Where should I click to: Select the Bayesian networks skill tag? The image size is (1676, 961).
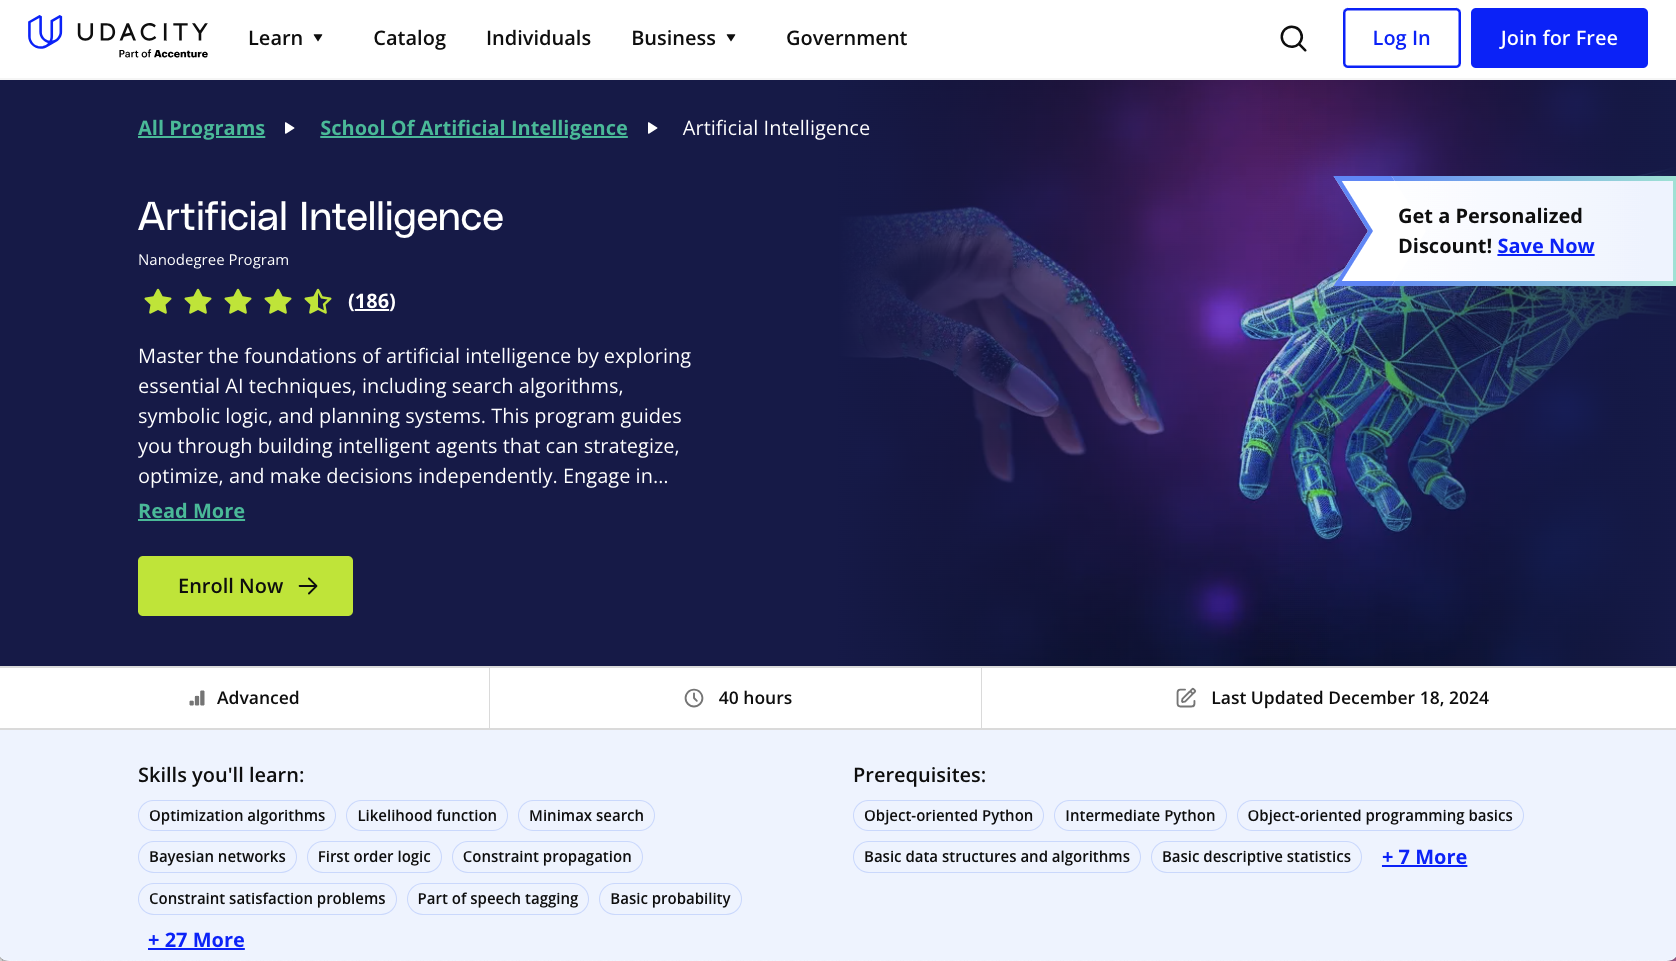pos(217,857)
